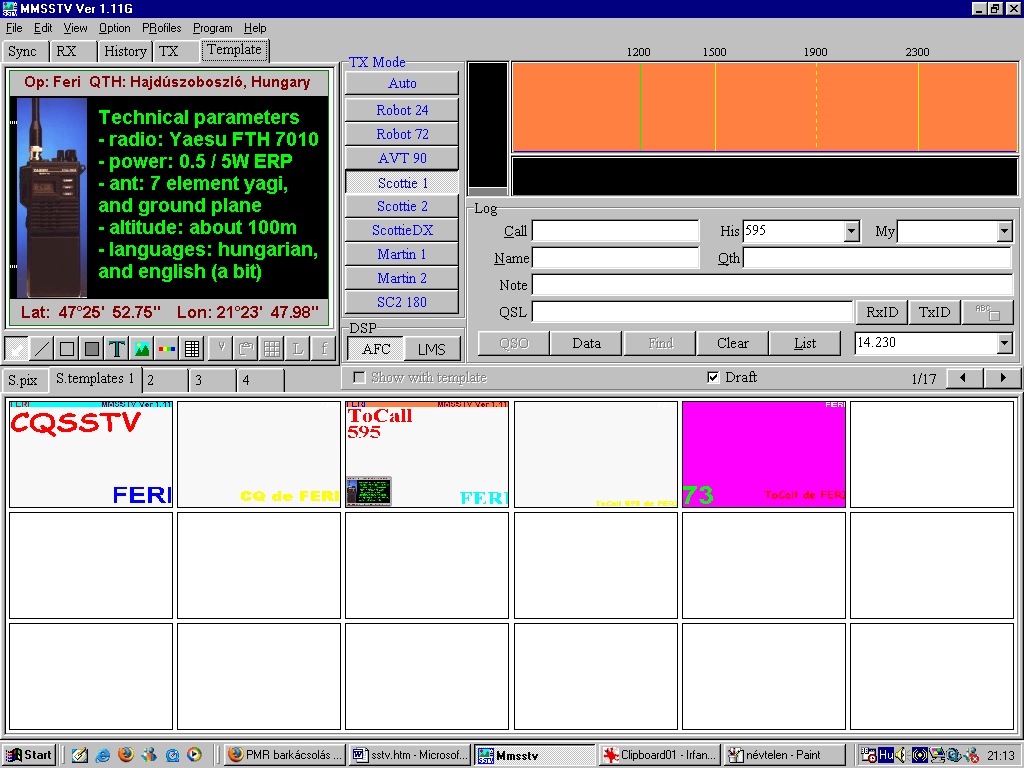
Task: Select the arrow pointer tool
Action: click(17, 349)
